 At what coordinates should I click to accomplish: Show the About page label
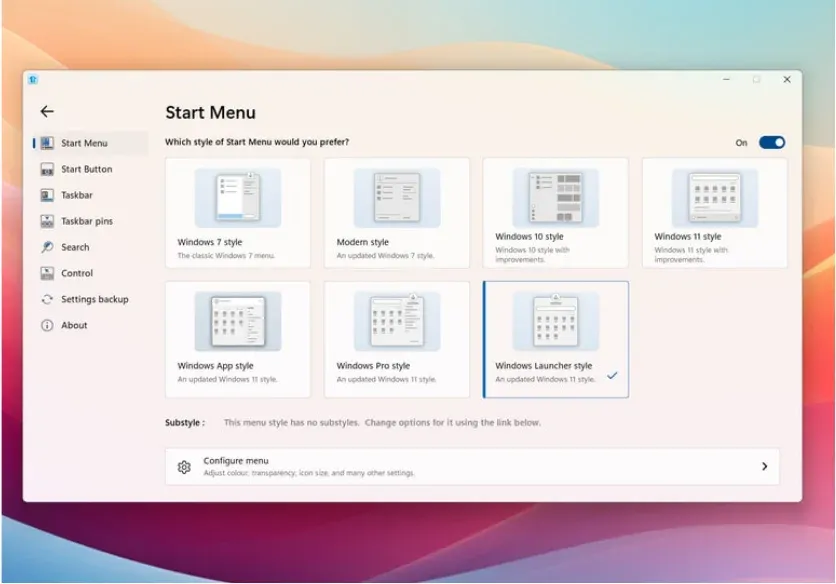coord(74,325)
